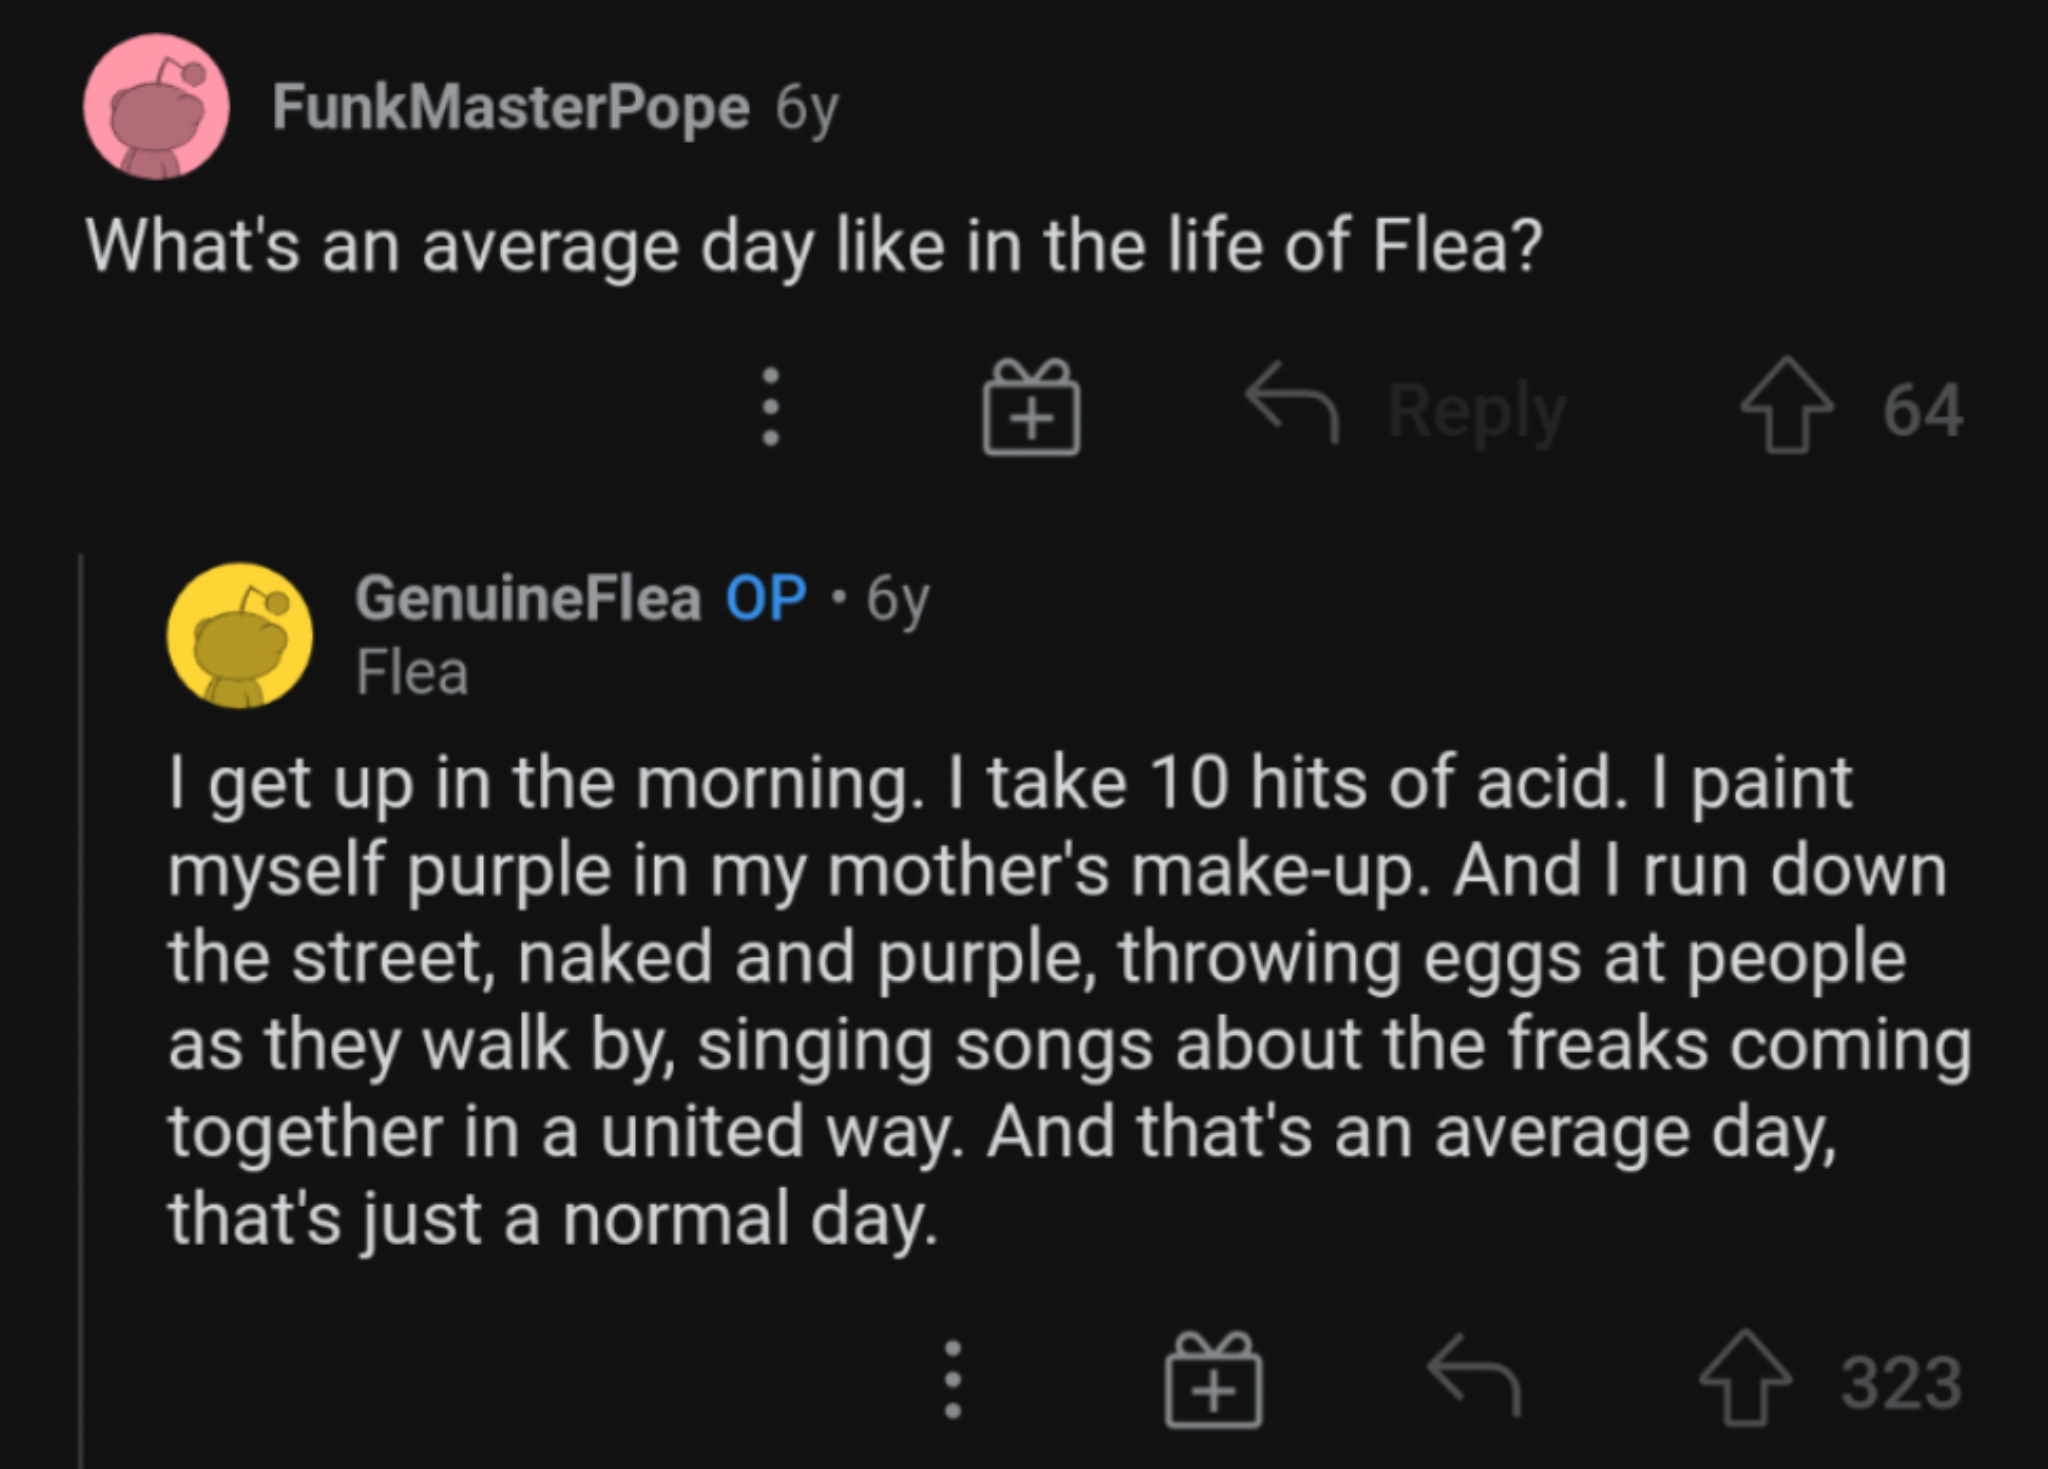2048x1469 pixels.
Task: Collapse thread using left vertical line
Action: coord(81,1000)
